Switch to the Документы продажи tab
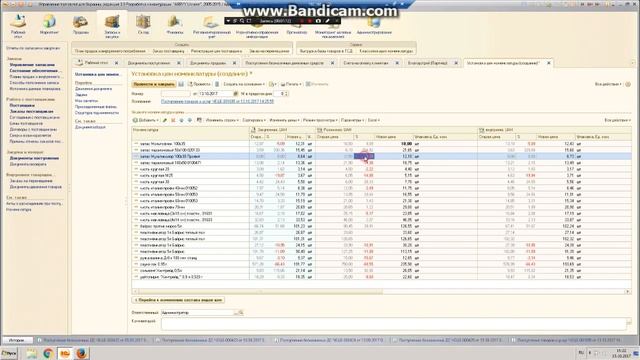The width and height of the screenshot is (640, 360). pyautogui.click(x=208, y=63)
